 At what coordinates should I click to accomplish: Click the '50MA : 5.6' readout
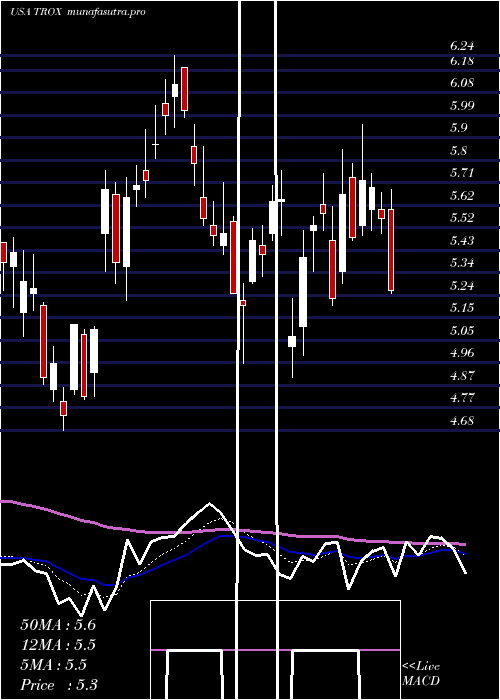58,625
